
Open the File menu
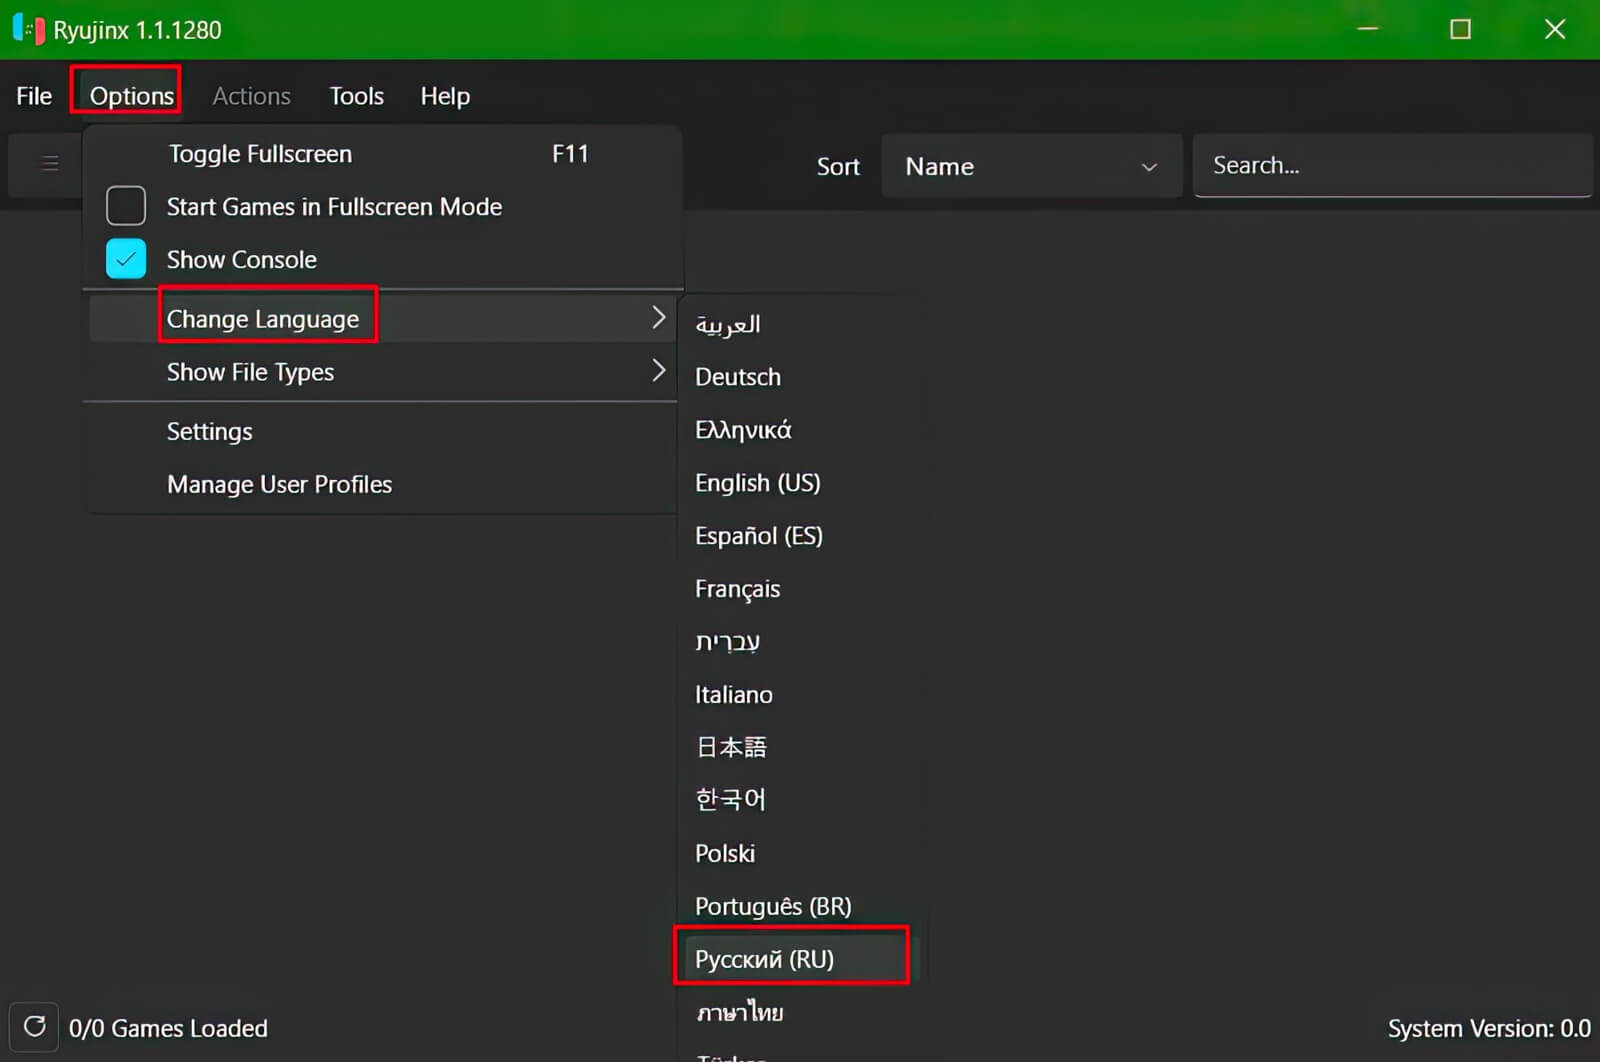(34, 96)
